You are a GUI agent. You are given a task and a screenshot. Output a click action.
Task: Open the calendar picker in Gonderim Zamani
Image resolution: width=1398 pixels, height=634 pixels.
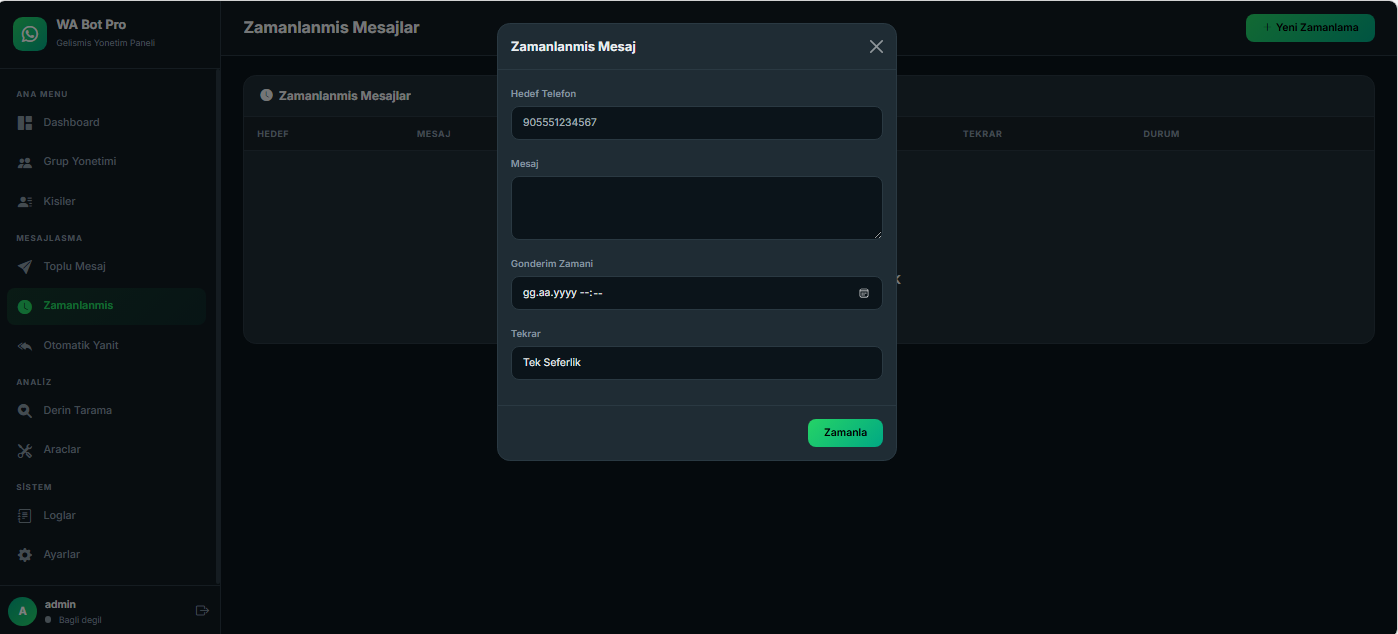864,293
